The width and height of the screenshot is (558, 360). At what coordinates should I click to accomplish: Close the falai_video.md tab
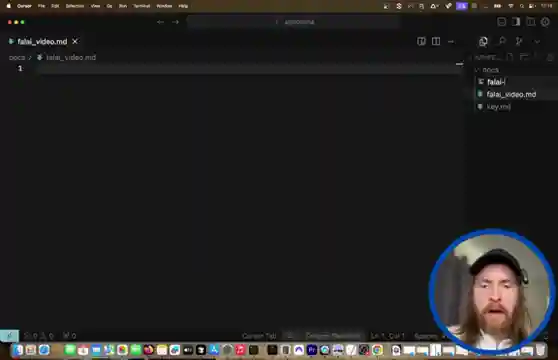(75, 42)
